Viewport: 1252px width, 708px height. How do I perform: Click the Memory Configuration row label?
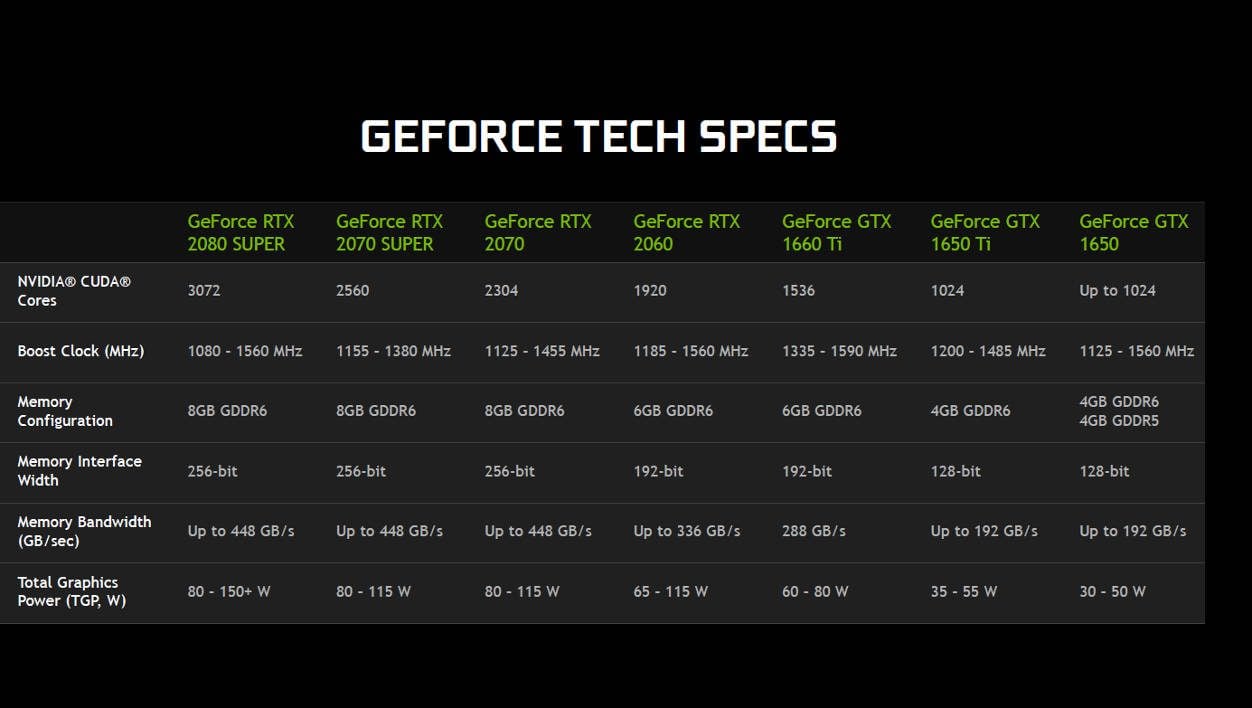tap(65, 411)
